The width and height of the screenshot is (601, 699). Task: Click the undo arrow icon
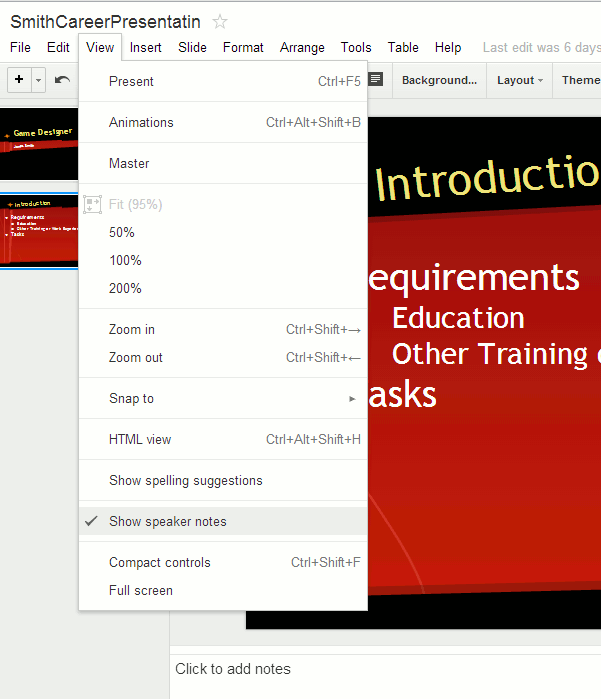pos(62,80)
